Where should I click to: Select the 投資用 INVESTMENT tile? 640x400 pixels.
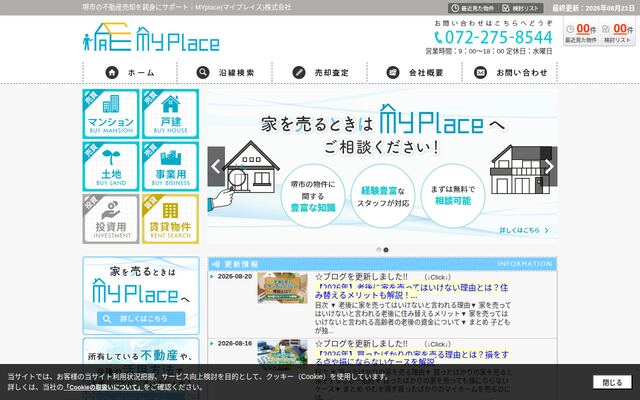111,219
